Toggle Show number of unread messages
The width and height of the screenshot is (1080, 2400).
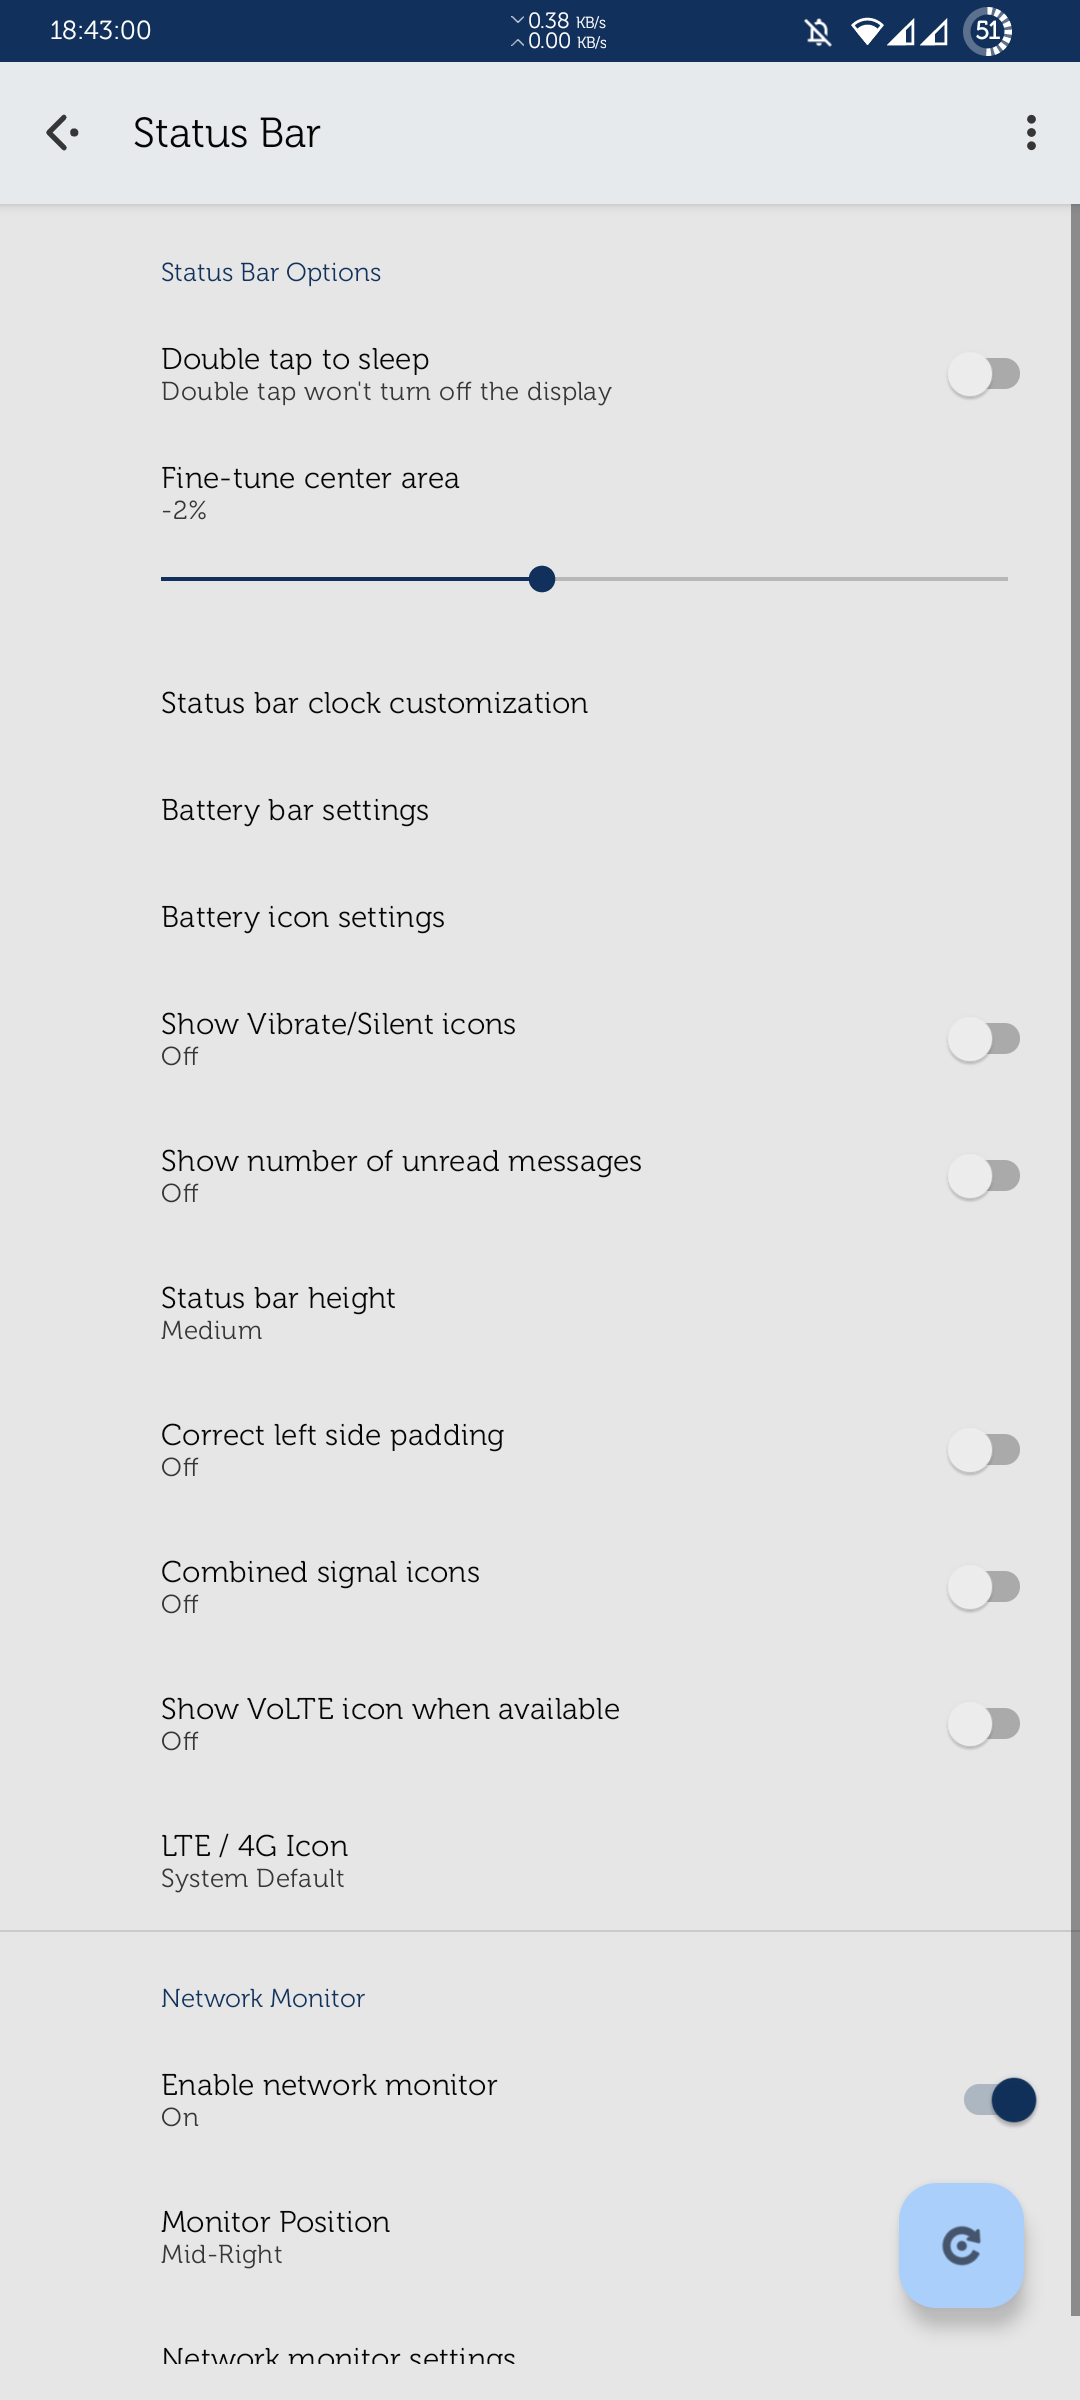coord(985,1176)
